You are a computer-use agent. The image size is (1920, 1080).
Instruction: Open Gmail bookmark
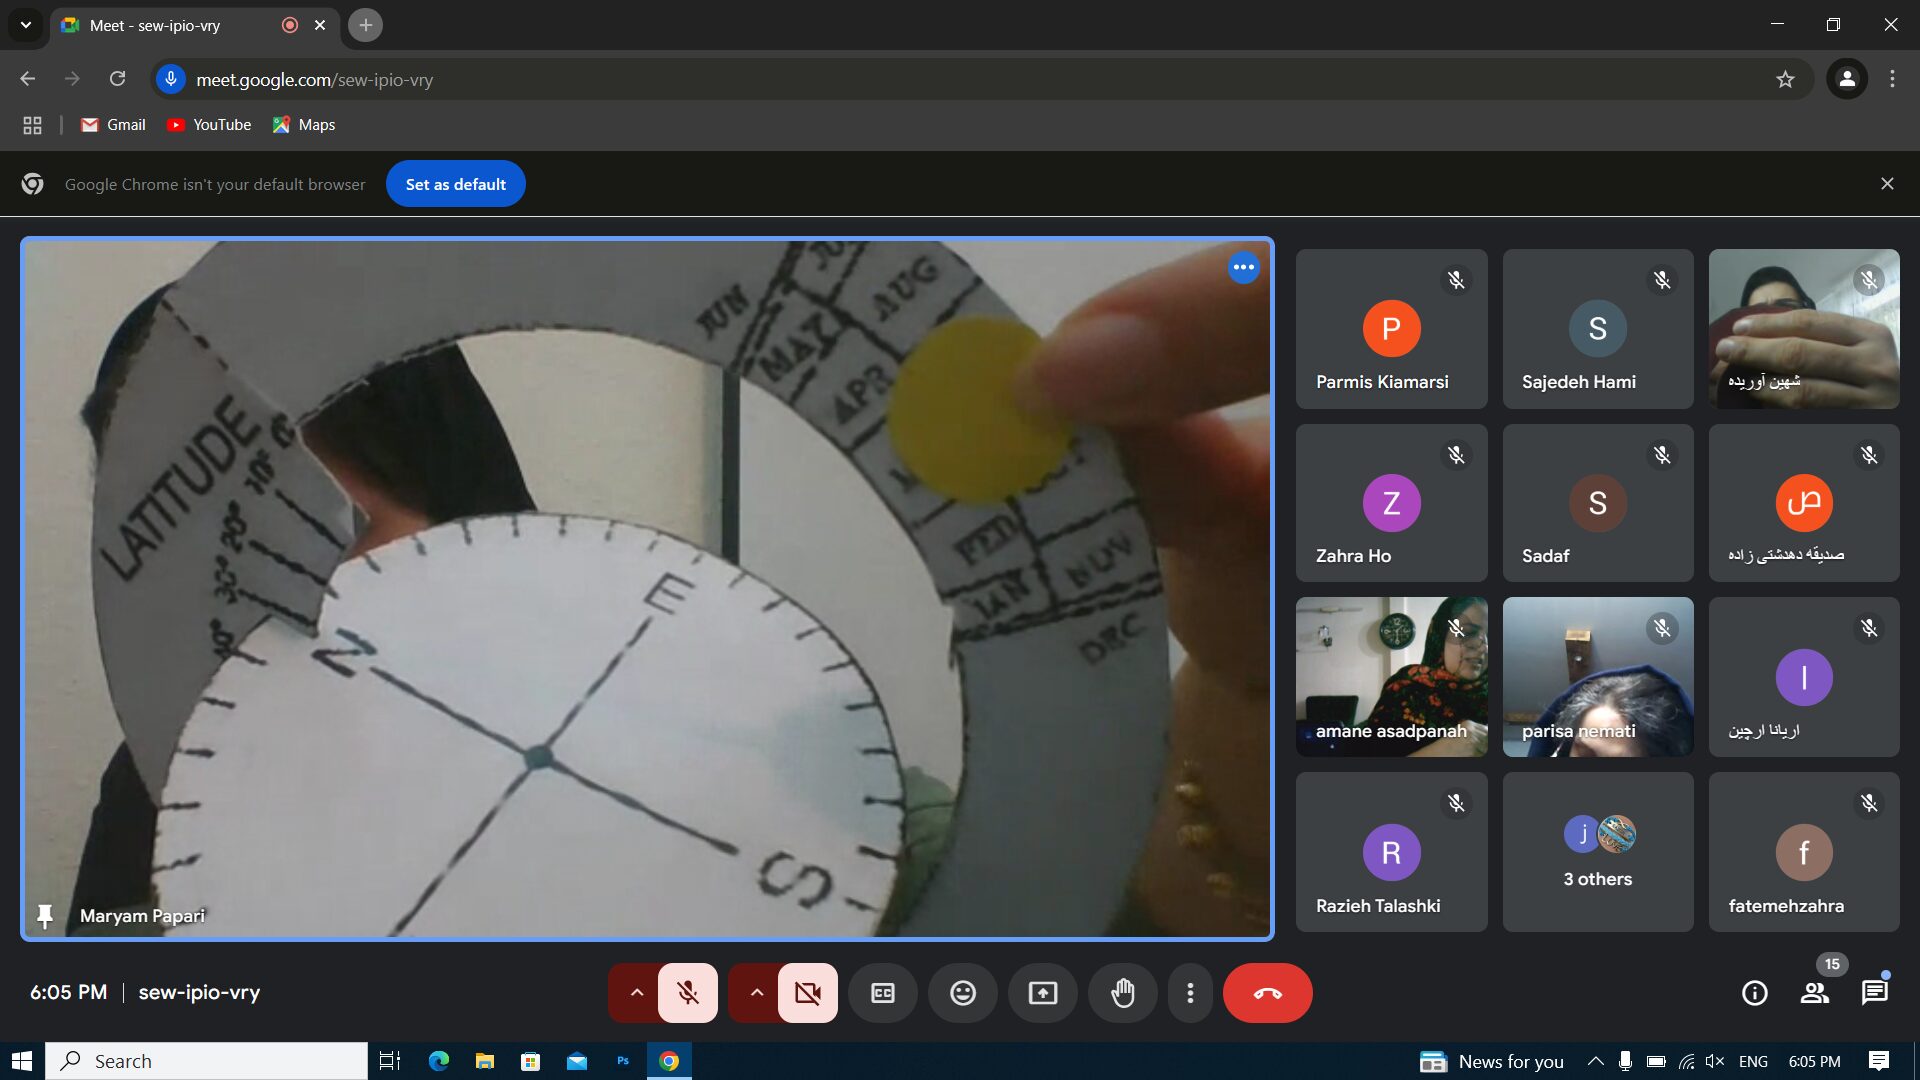tap(113, 125)
